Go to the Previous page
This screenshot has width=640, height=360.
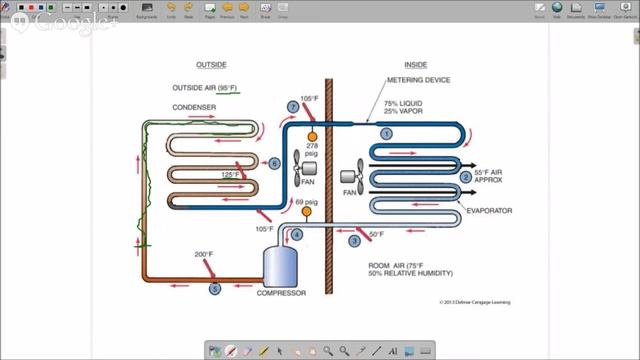(x=227, y=10)
